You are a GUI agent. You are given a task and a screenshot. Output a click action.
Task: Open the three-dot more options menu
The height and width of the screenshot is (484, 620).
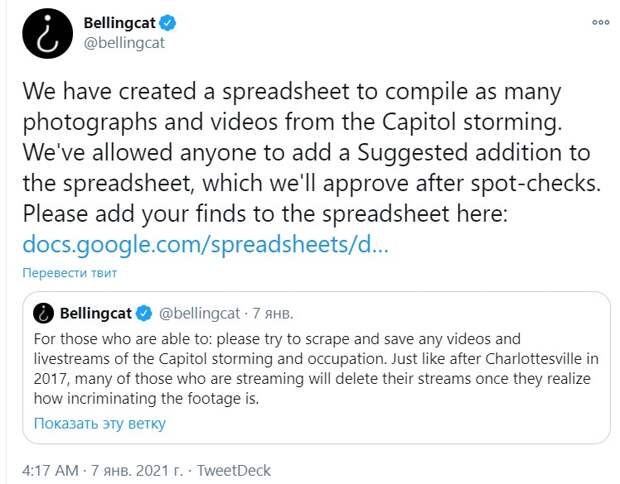(600, 22)
